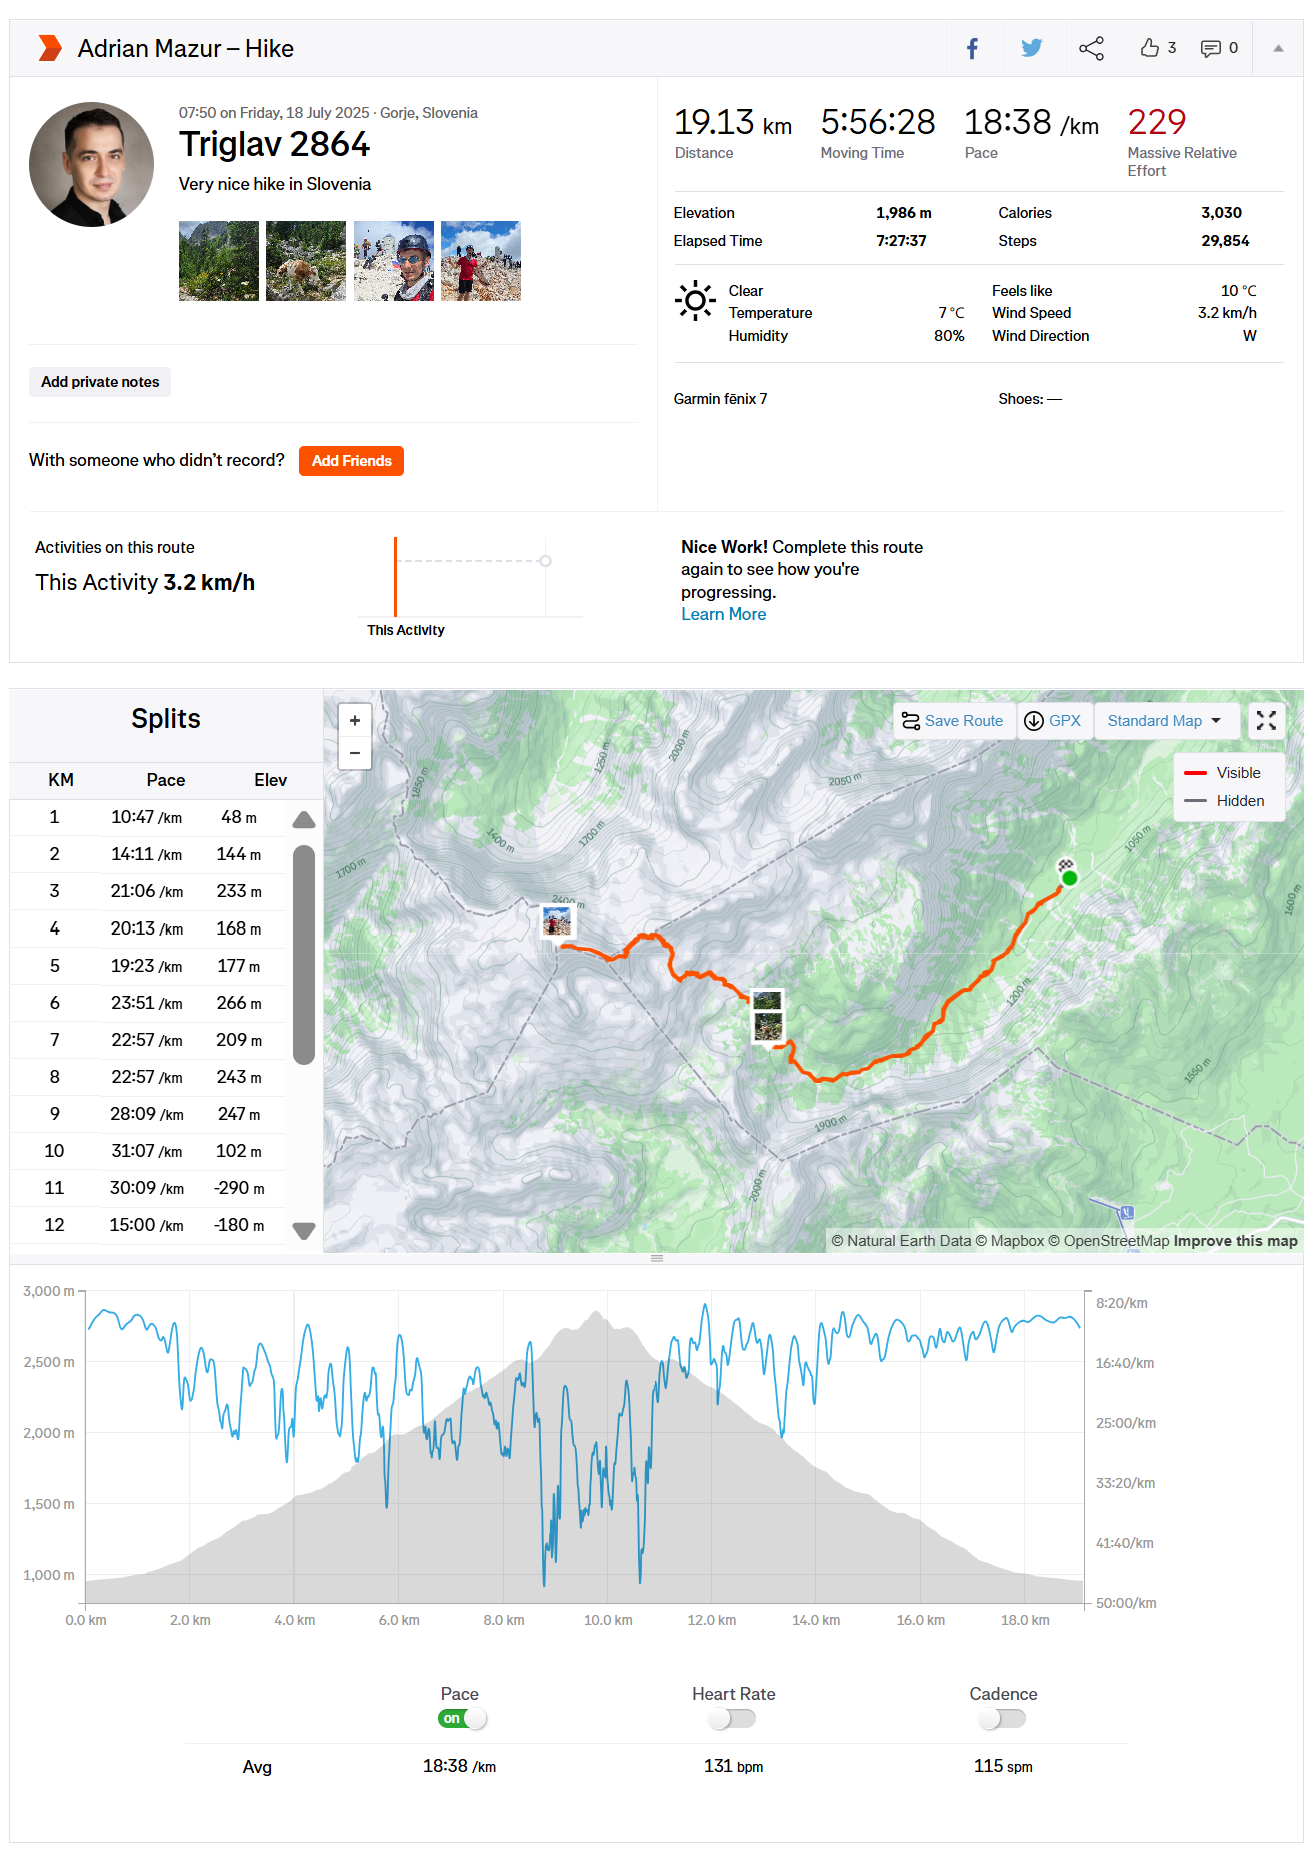Download the GPX file
The image size is (1315, 1855).
pos(1054,721)
